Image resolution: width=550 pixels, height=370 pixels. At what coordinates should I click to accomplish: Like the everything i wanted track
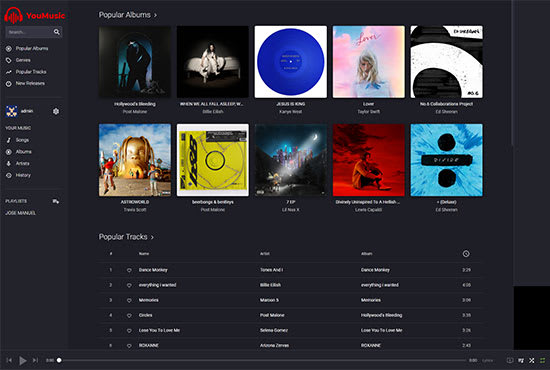pyautogui.click(x=129, y=285)
